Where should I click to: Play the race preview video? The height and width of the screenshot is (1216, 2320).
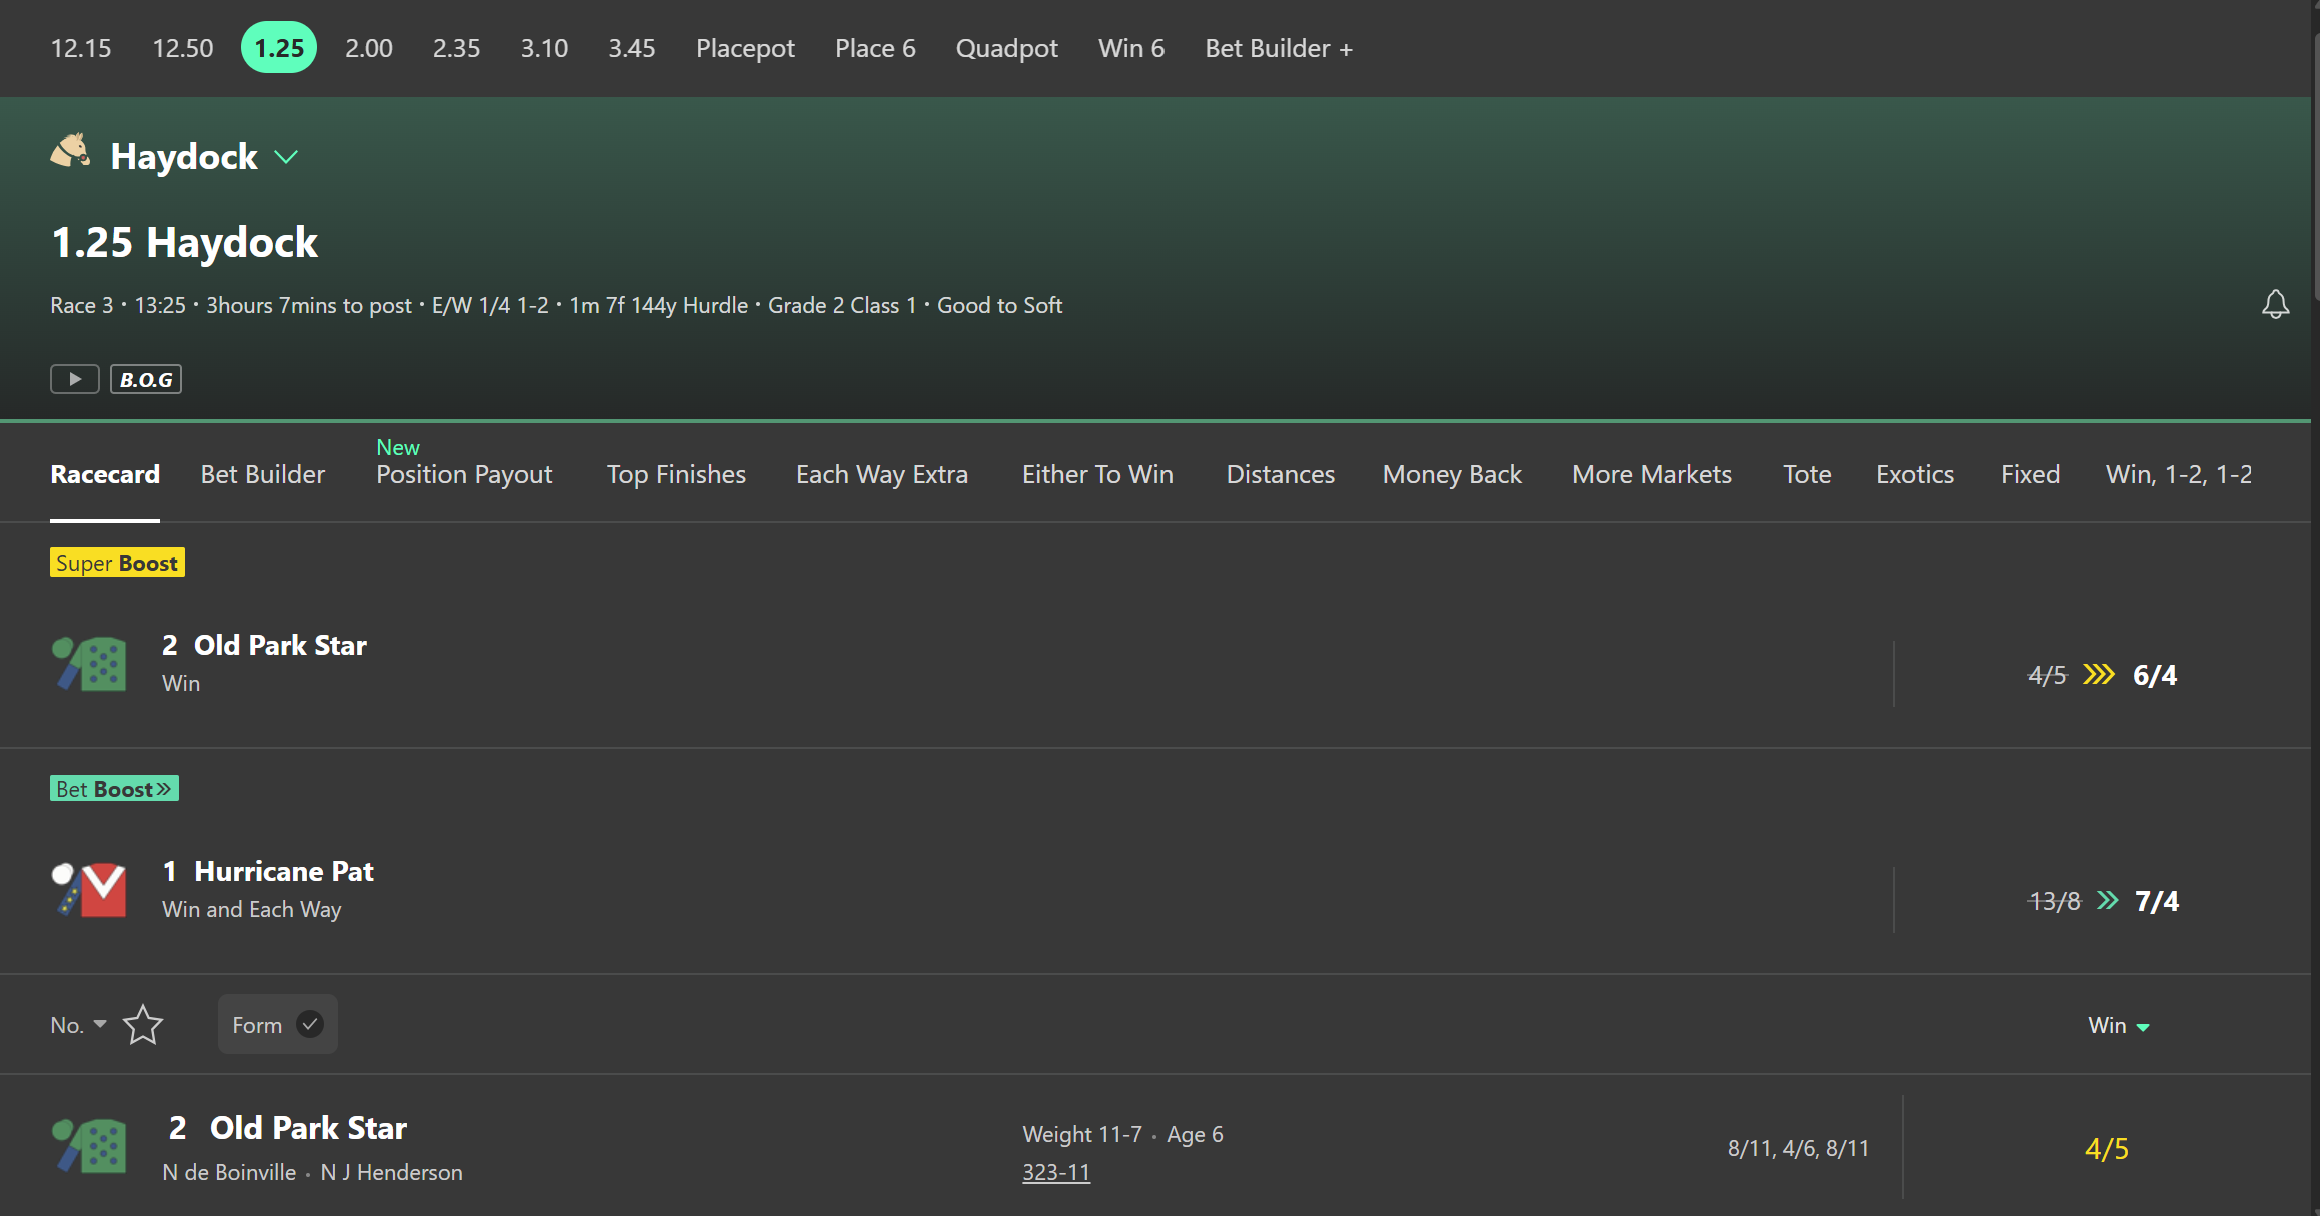(x=74, y=378)
